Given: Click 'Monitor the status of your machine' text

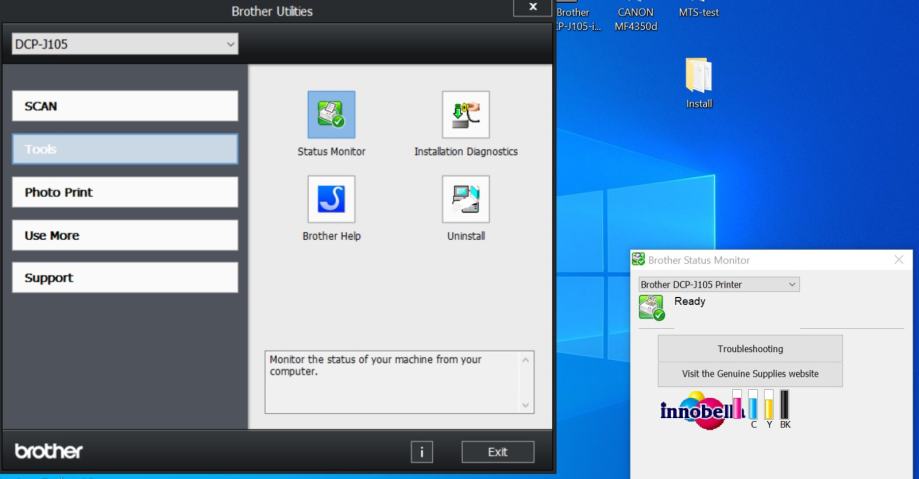Looking at the screenshot, I should tap(375, 365).
